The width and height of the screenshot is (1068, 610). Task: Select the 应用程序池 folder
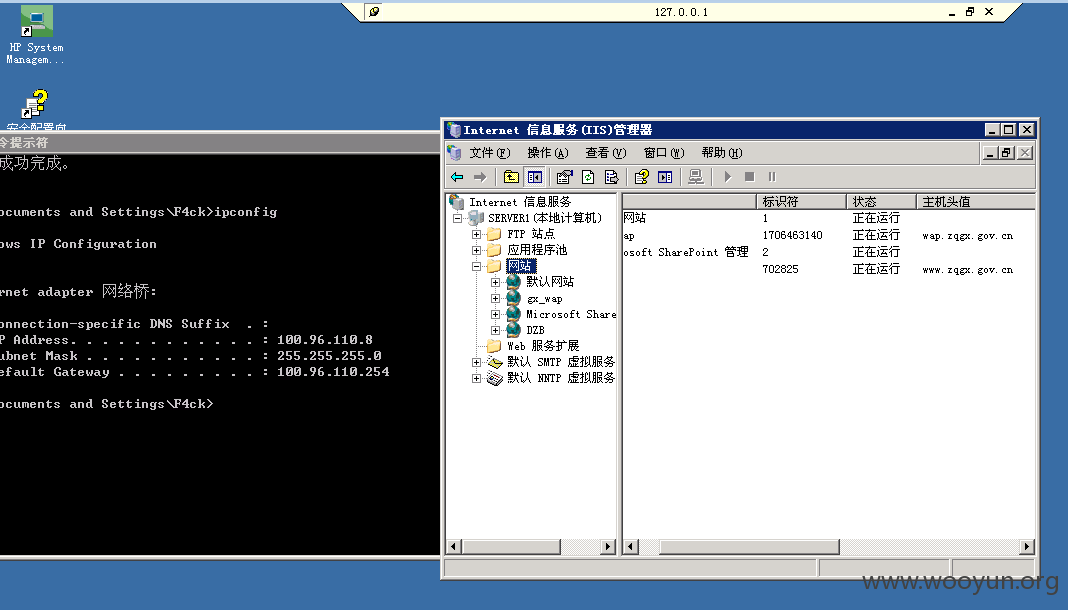pyautogui.click(x=537, y=250)
